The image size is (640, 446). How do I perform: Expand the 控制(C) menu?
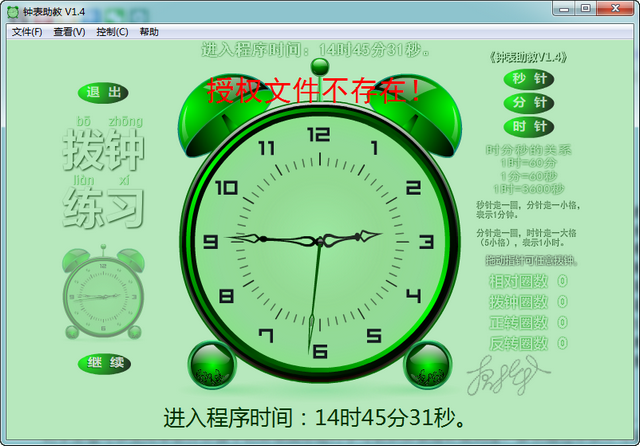point(112,32)
